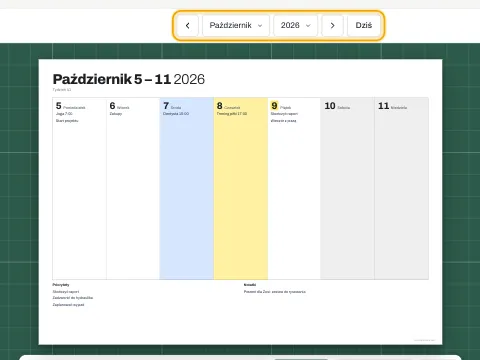Select the day 11 Niedziela column
The width and height of the screenshot is (480, 360).
[x=401, y=188]
